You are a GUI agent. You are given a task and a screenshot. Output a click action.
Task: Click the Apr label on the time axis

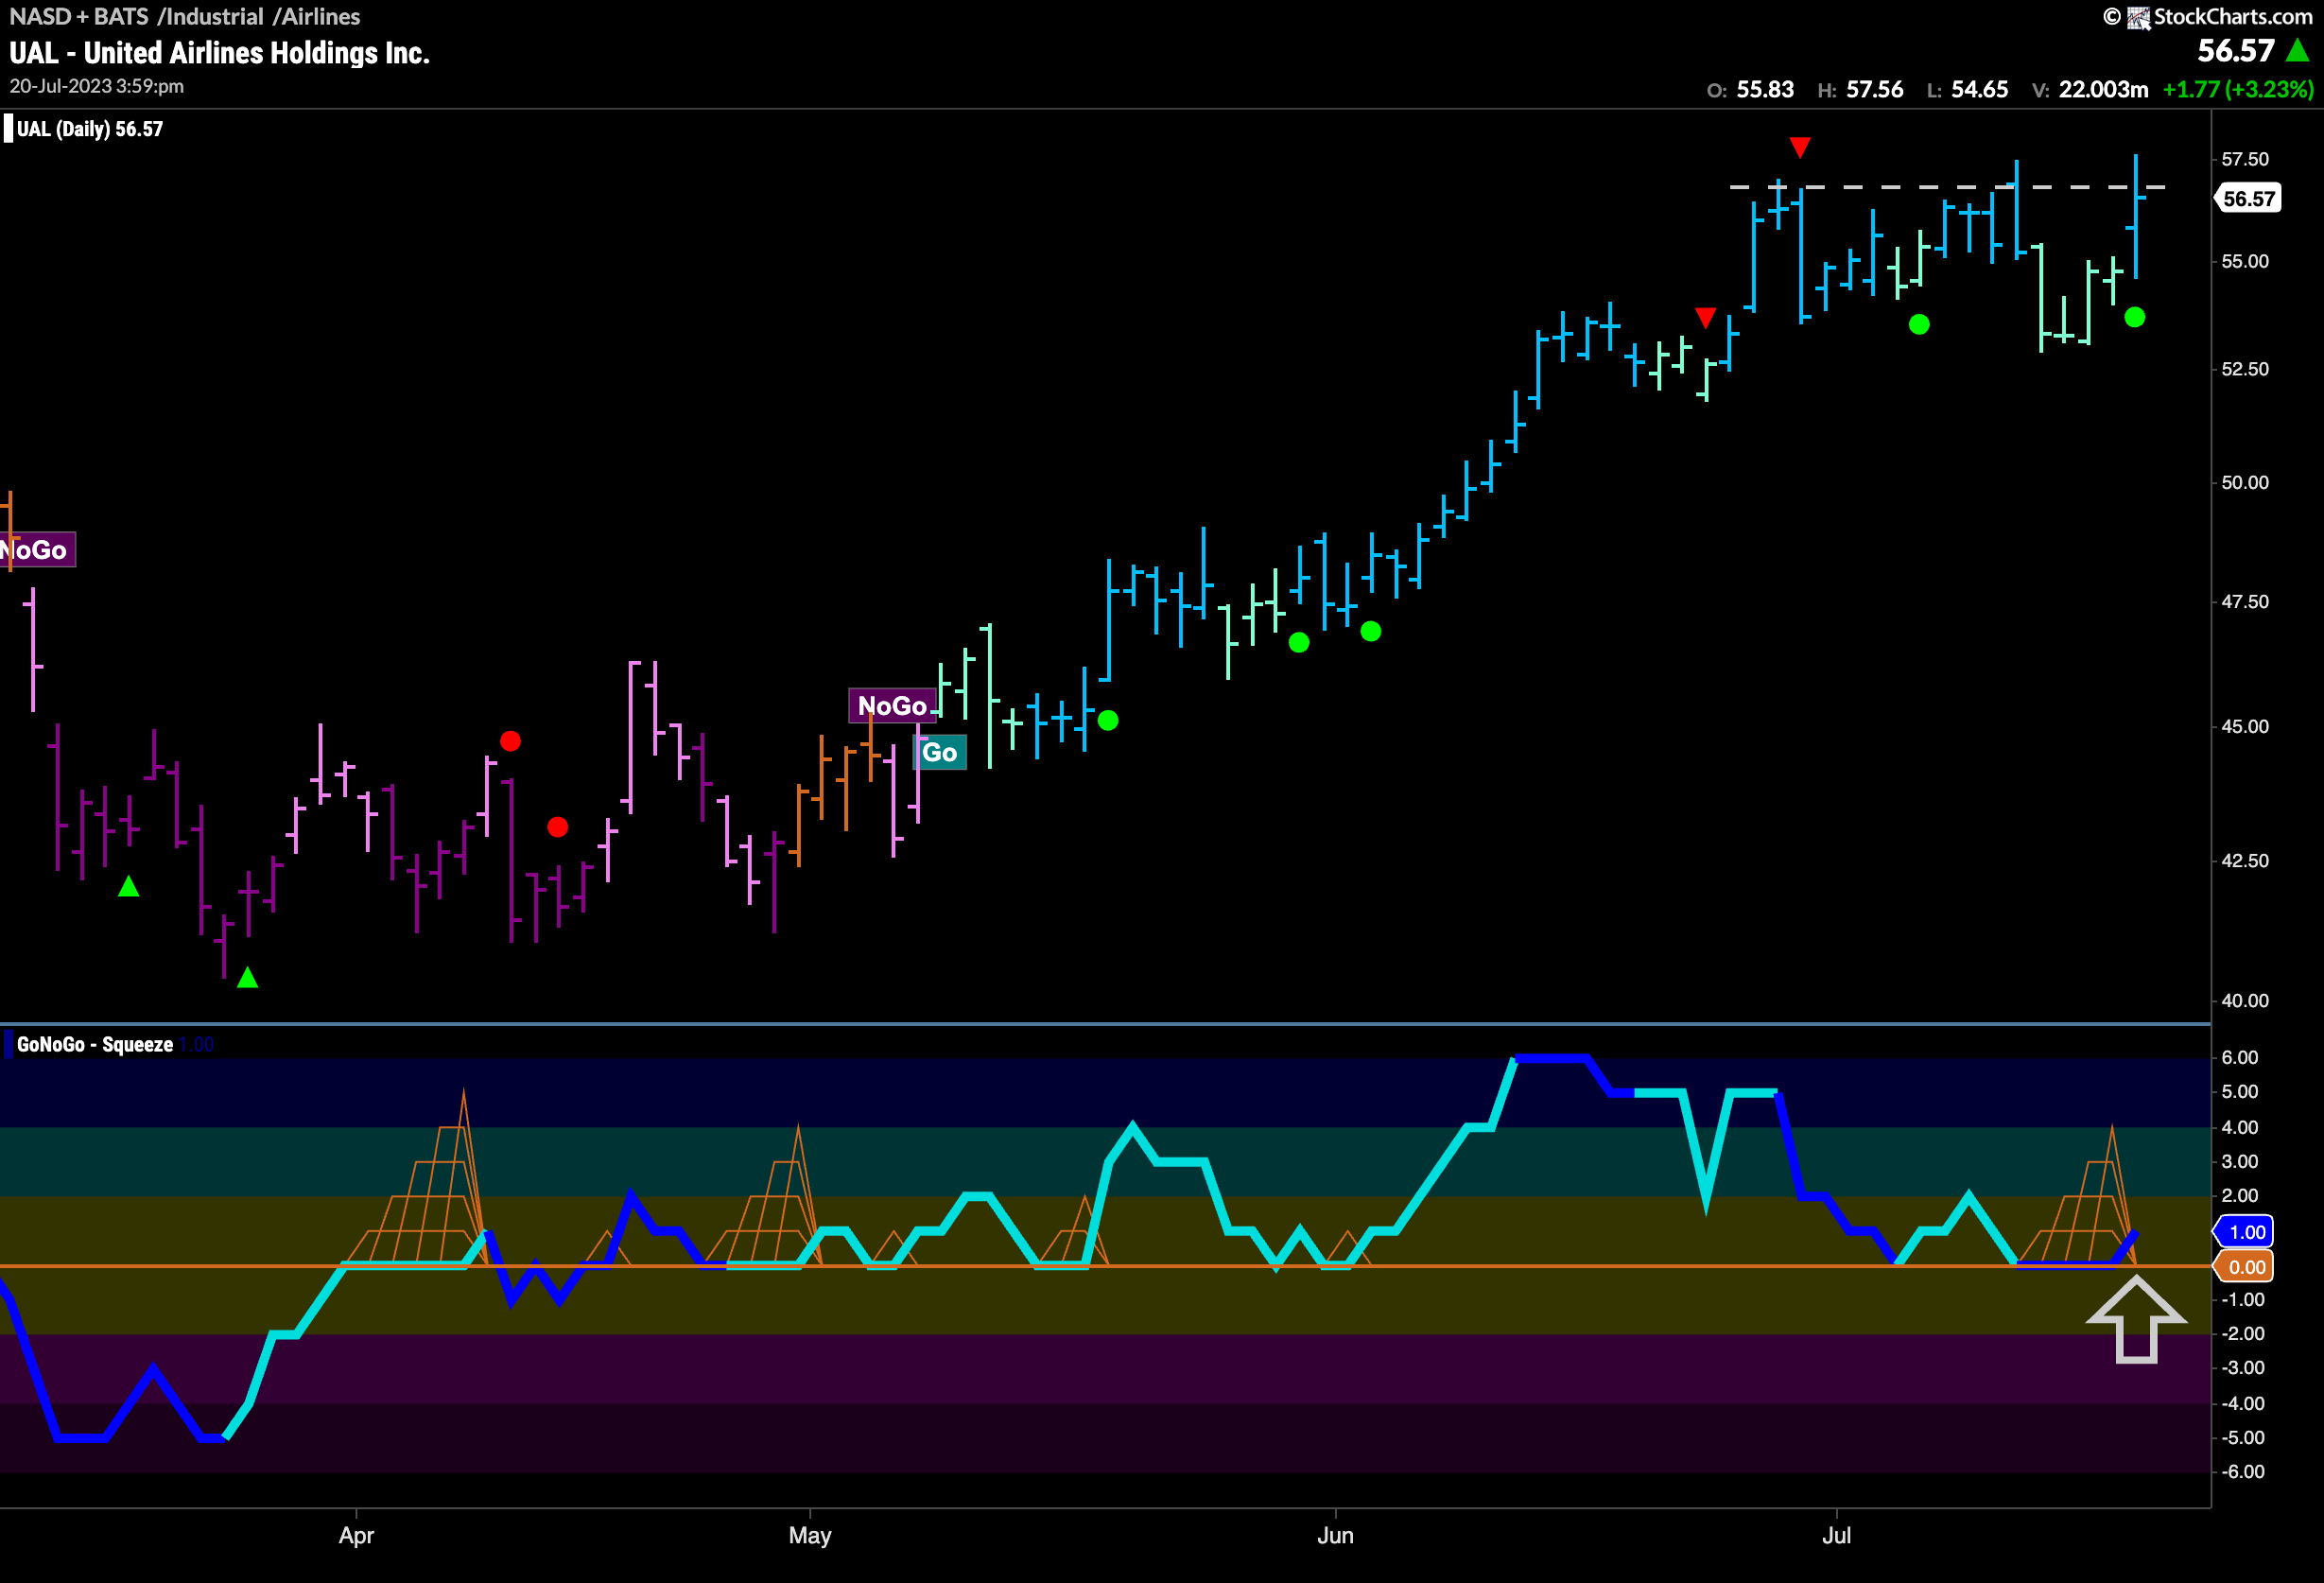[356, 1535]
